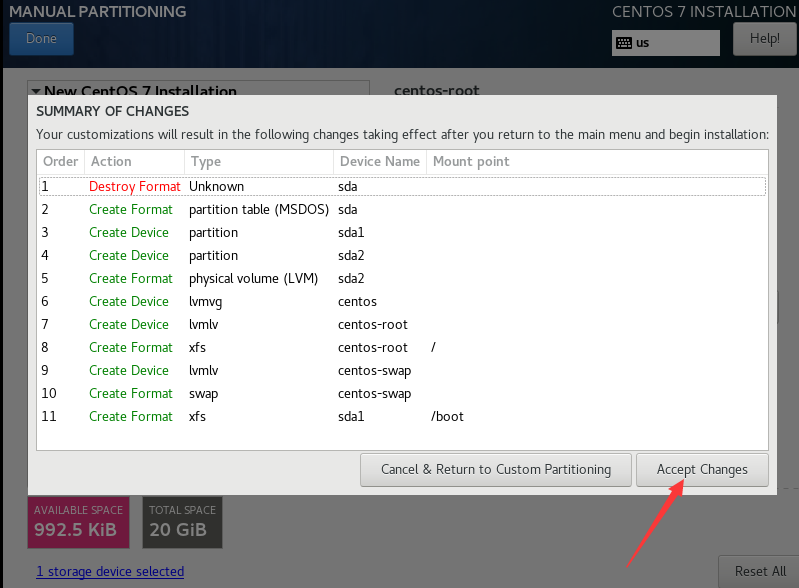
Task: Sort by the Action column header
Action: (x=135, y=162)
